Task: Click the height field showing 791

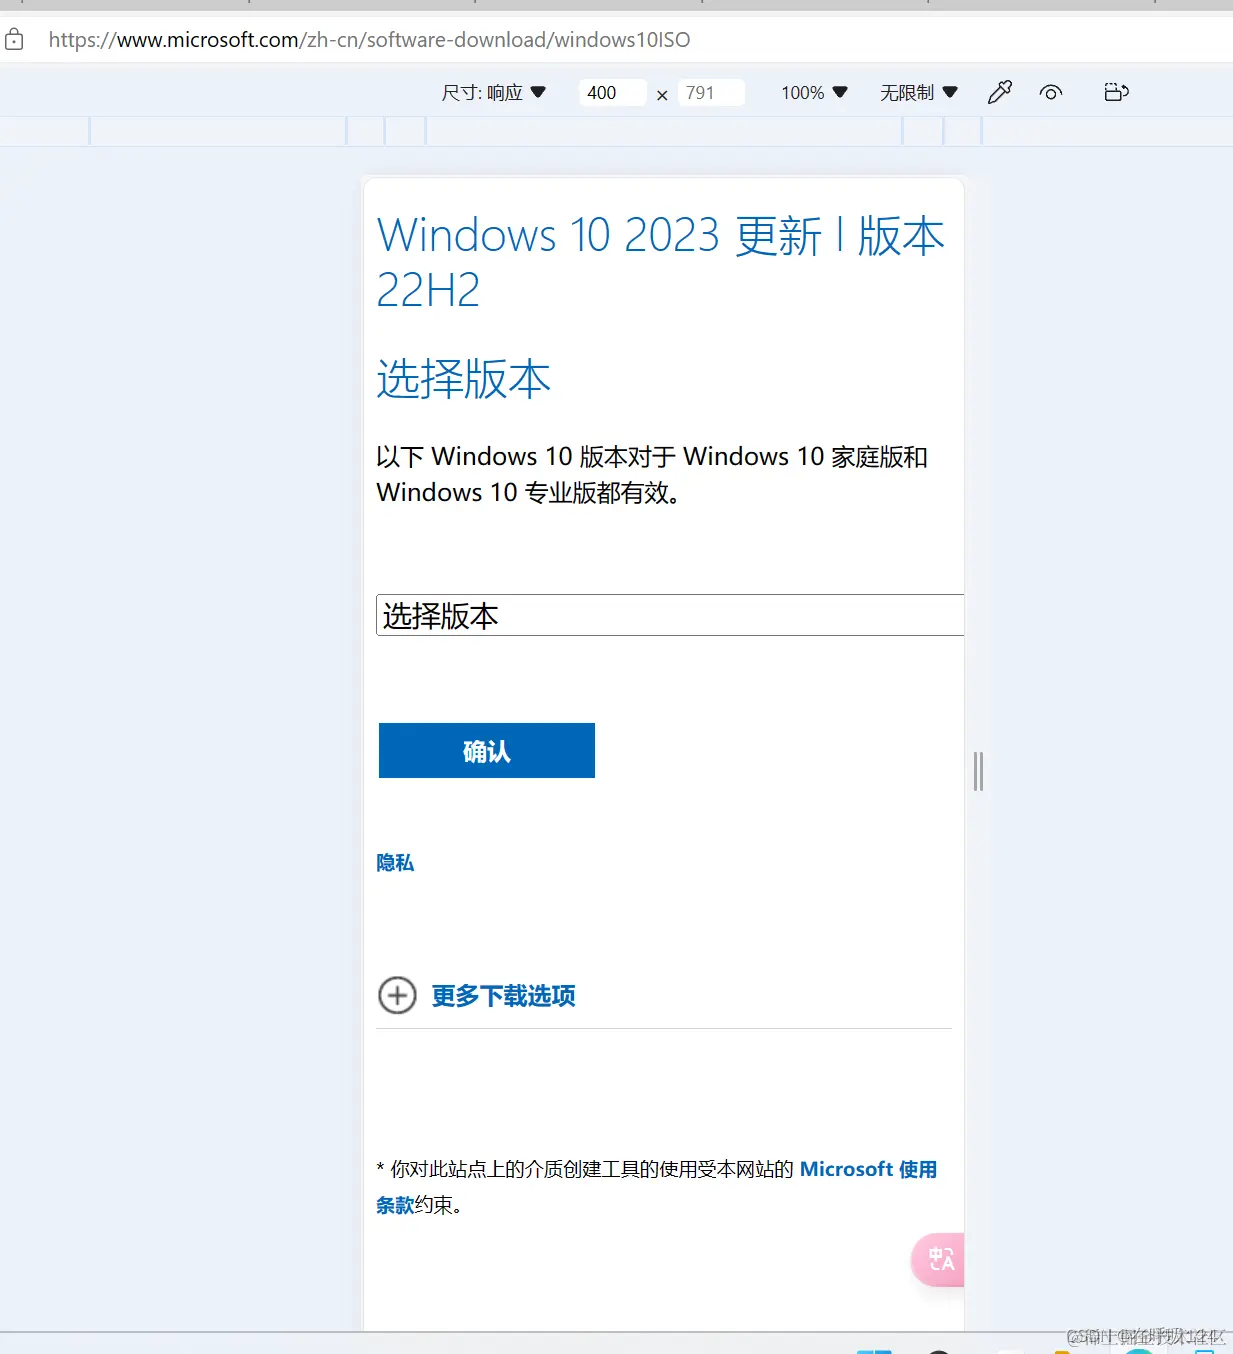Action: click(711, 93)
